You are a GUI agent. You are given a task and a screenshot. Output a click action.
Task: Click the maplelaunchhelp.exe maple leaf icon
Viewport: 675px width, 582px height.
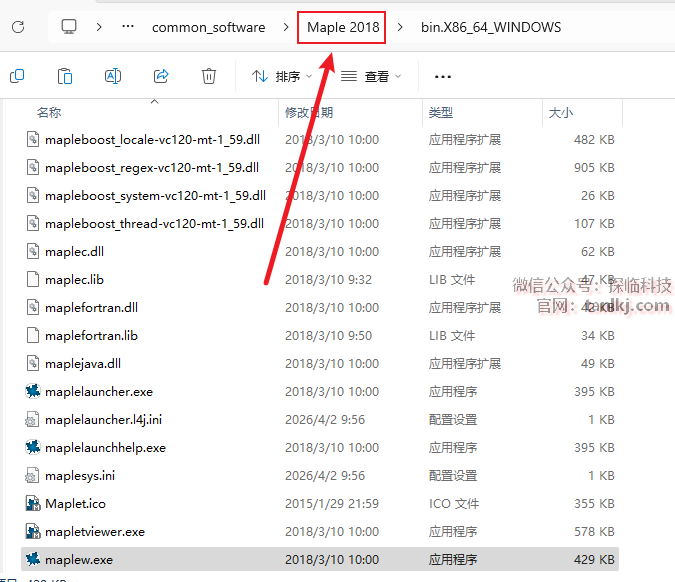(33, 447)
